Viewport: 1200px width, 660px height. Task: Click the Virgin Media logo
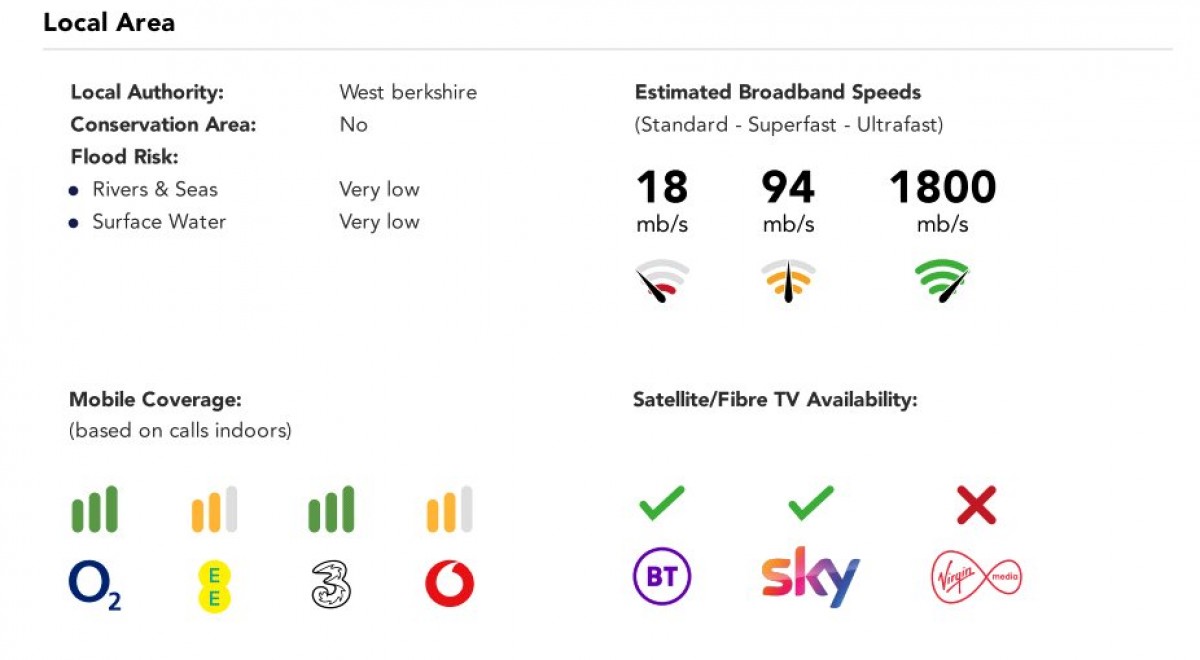point(976,578)
